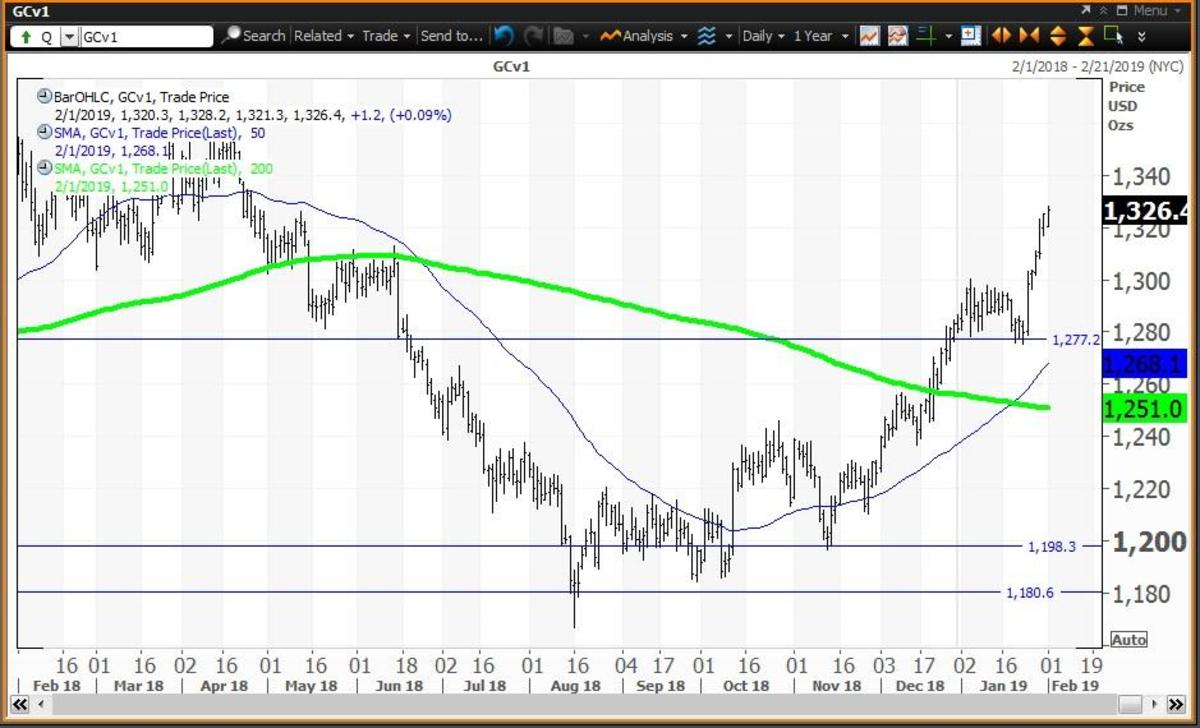The image size is (1200, 728).
Task: Click the 1,180.6 horizontal line label
Action: (1028, 592)
